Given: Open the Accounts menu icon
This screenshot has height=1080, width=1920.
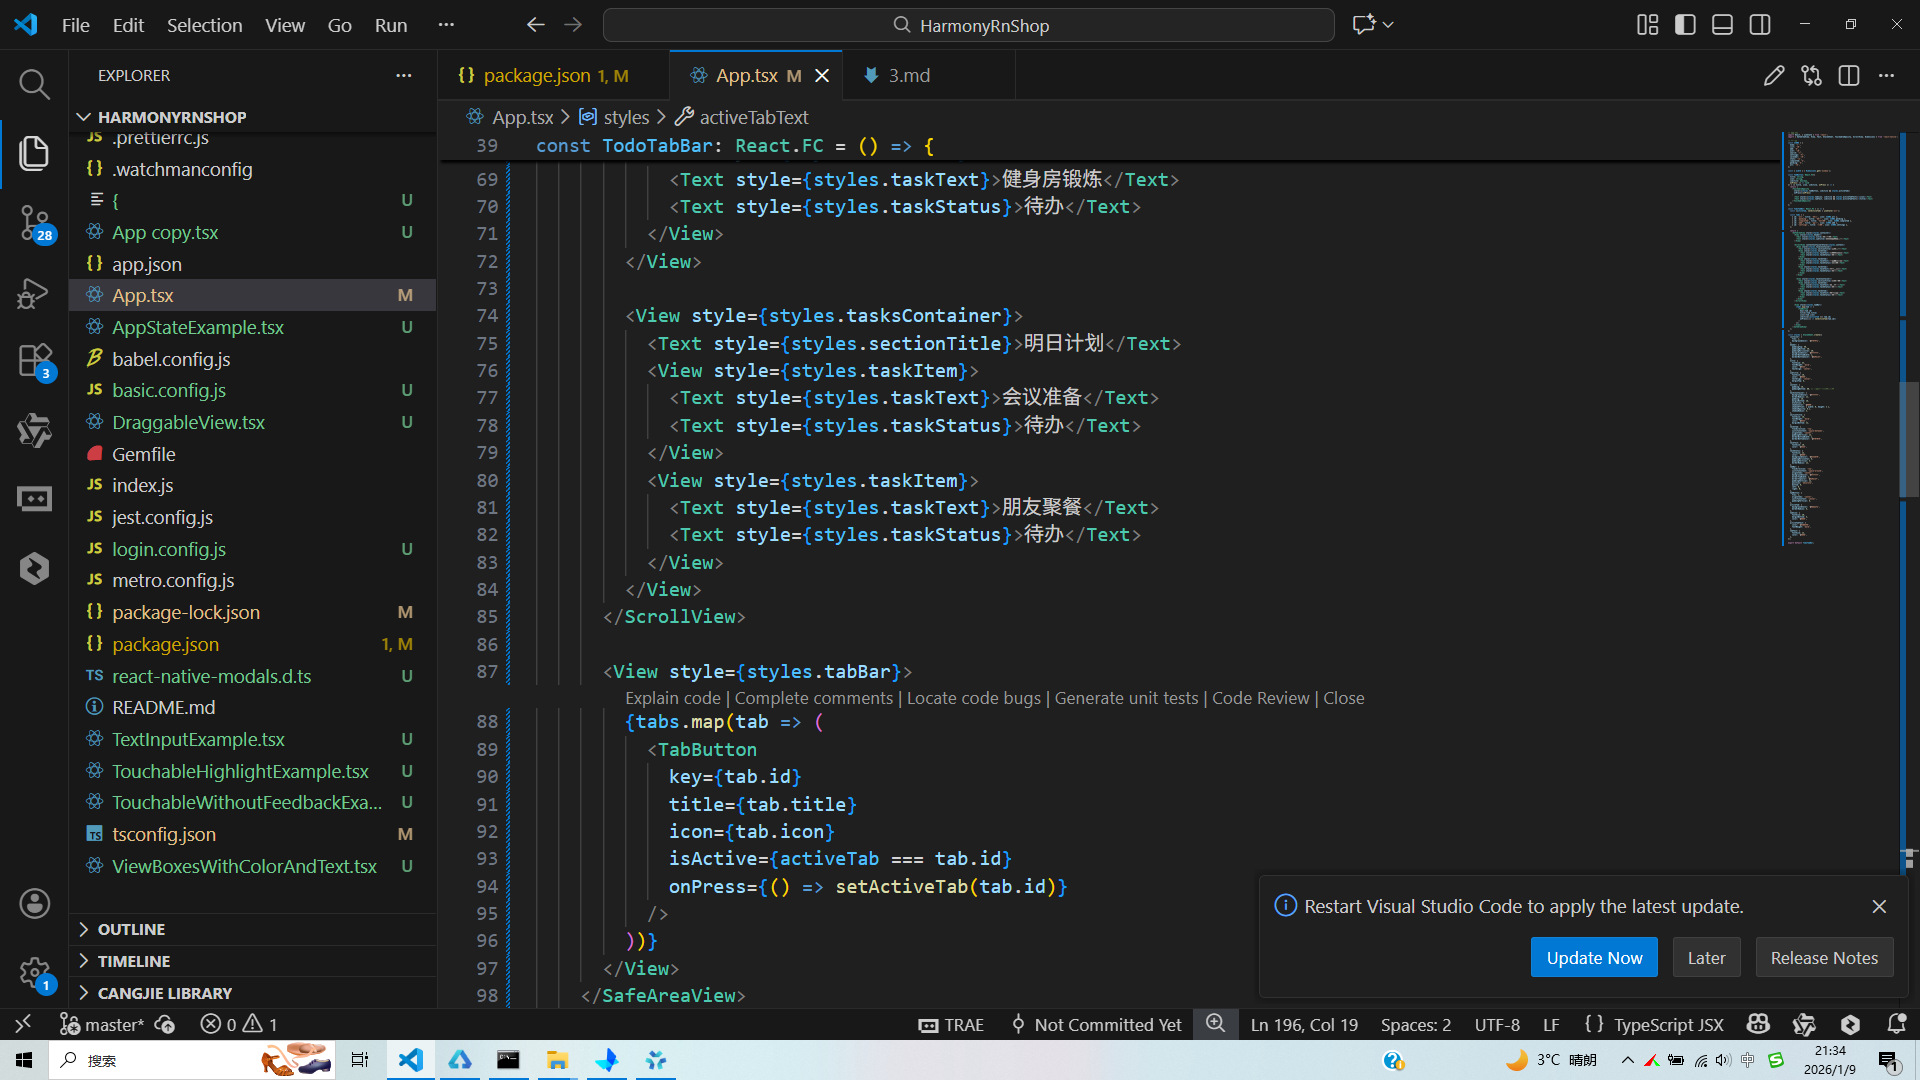Looking at the screenshot, I should click(x=34, y=904).
